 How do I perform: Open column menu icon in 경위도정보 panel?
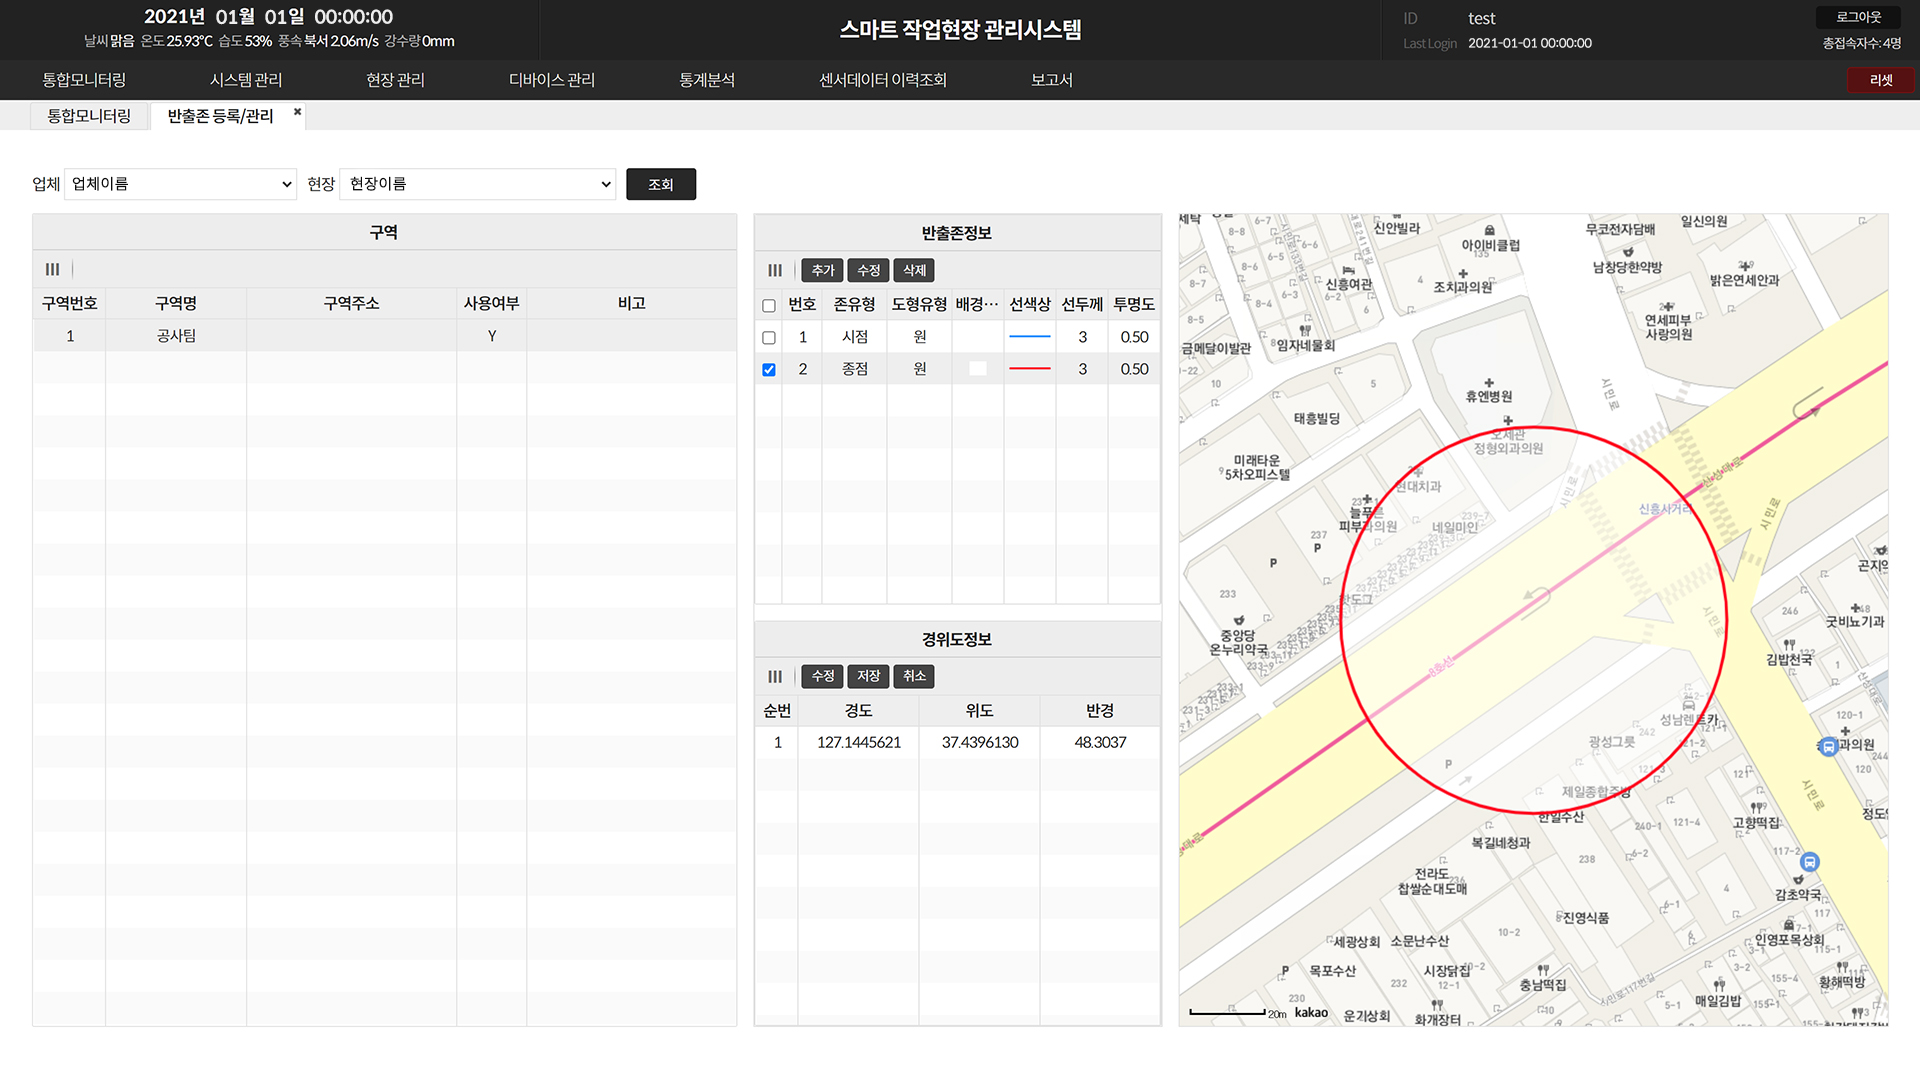pyautogui.click(x=775, y=676)
